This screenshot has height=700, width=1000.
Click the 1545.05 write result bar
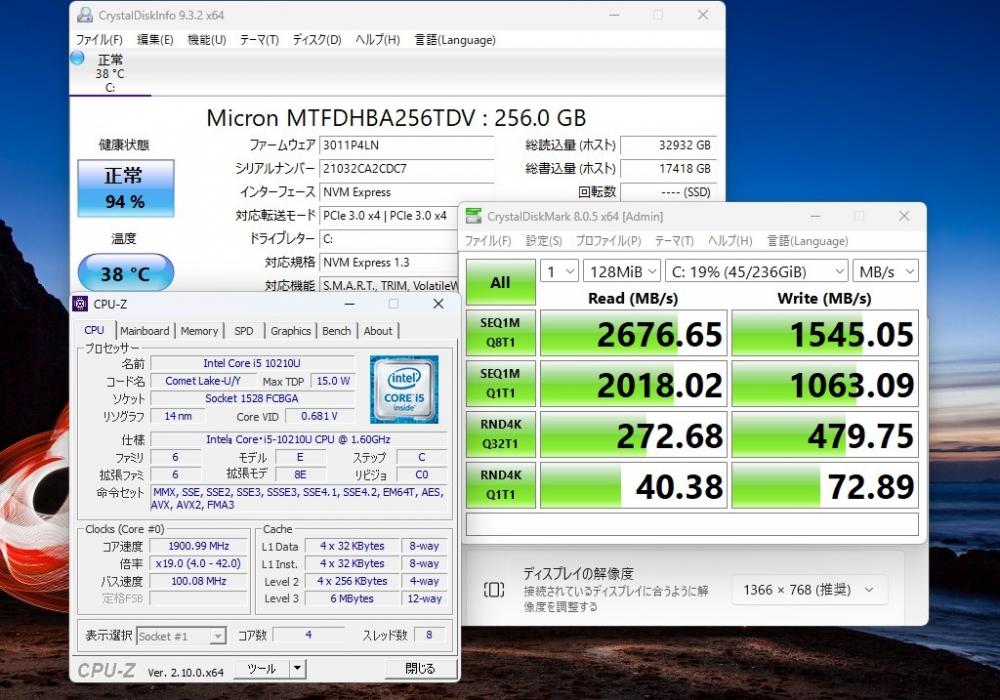[825, 333]
